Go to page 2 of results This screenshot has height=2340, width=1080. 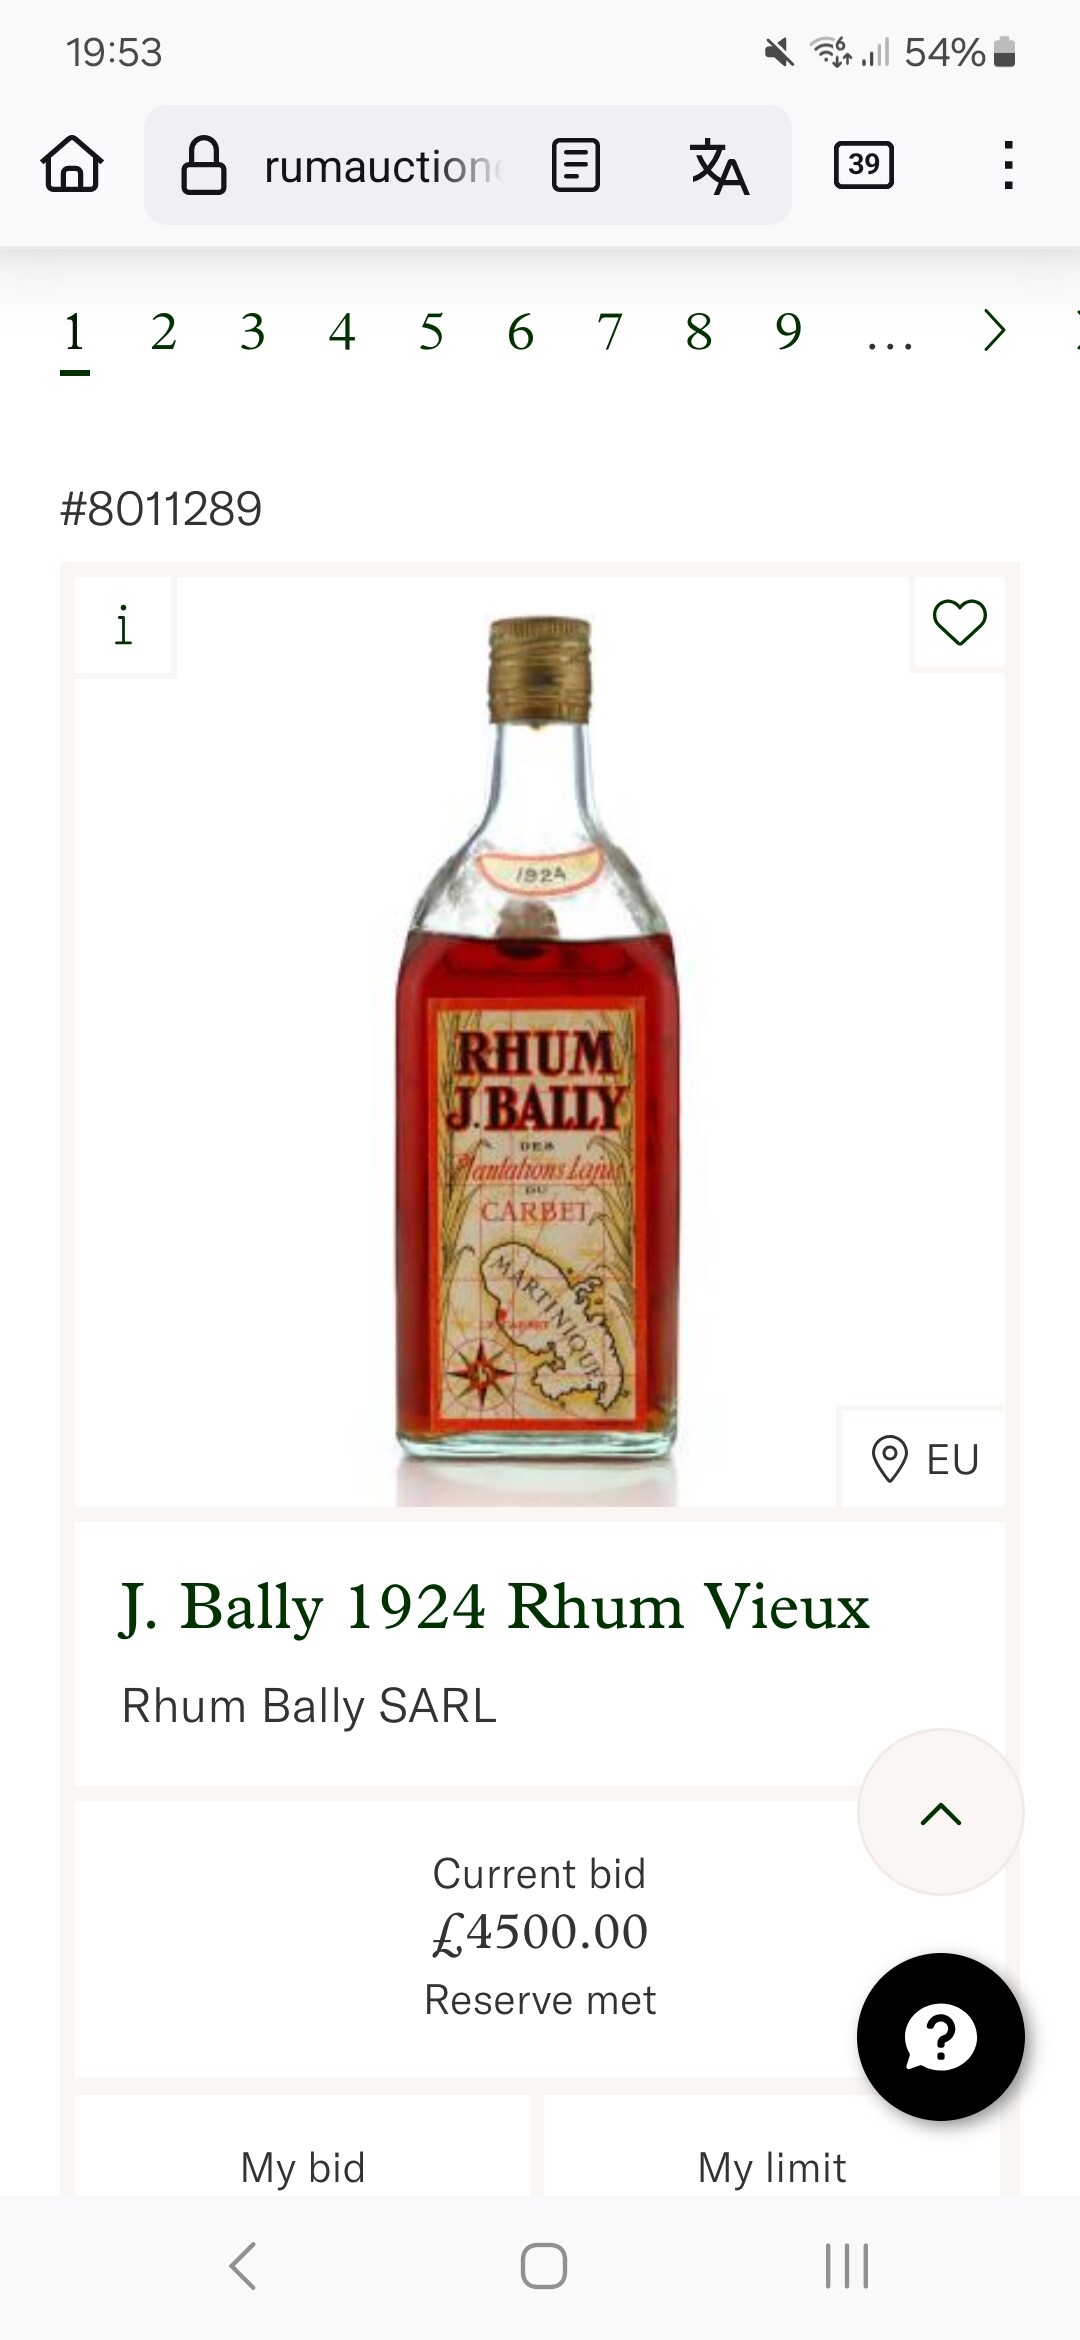tap(164, 332)
